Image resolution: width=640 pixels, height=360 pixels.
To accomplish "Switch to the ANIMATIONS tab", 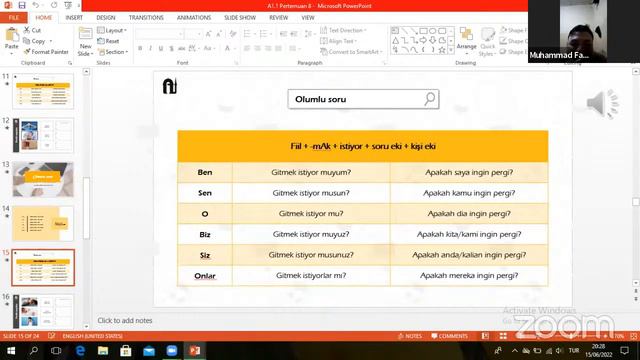I will 194,18.
